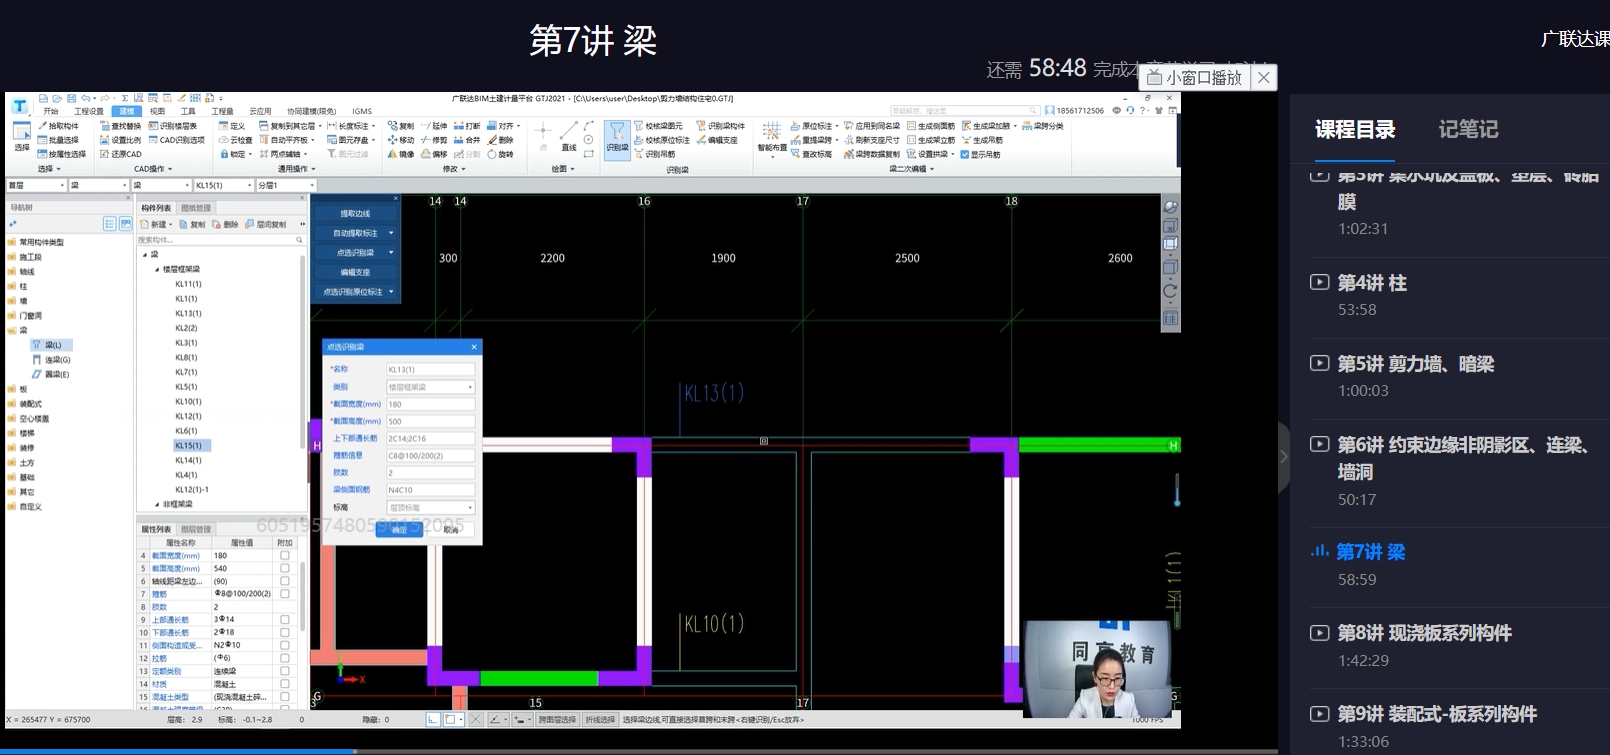This screenshot has height=755, width=1610.
Task: Click the 刷新支座尺寸 tool
Action: click(872, 140)
